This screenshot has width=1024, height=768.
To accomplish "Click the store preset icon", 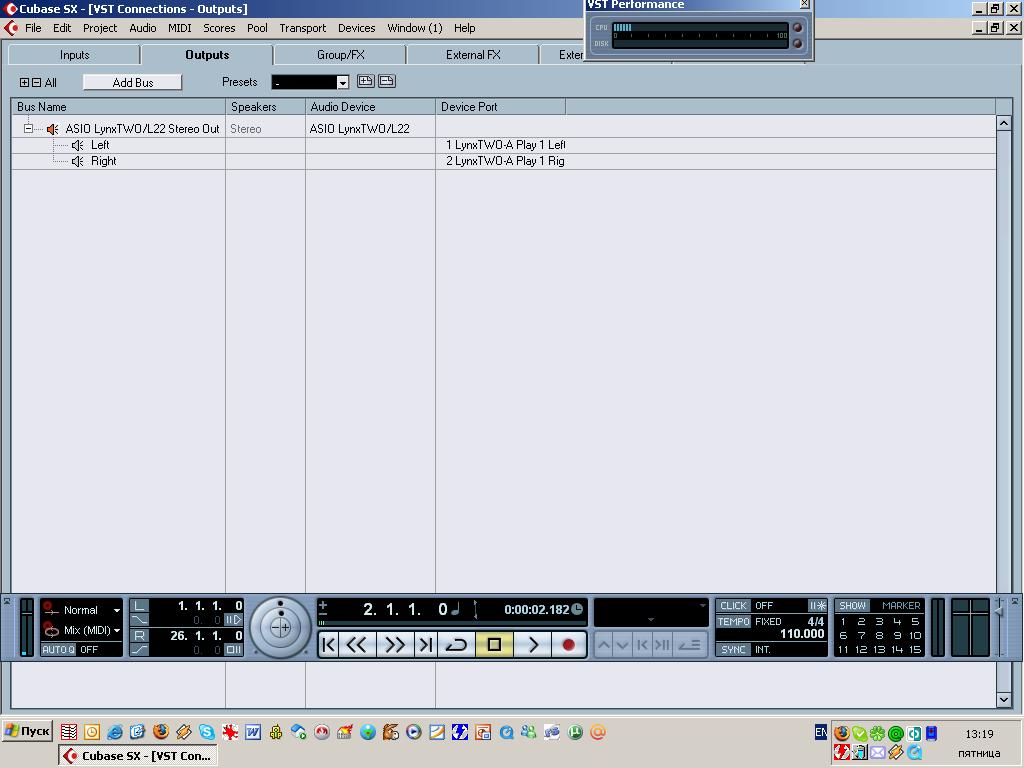I will click(x=365, y=82).
